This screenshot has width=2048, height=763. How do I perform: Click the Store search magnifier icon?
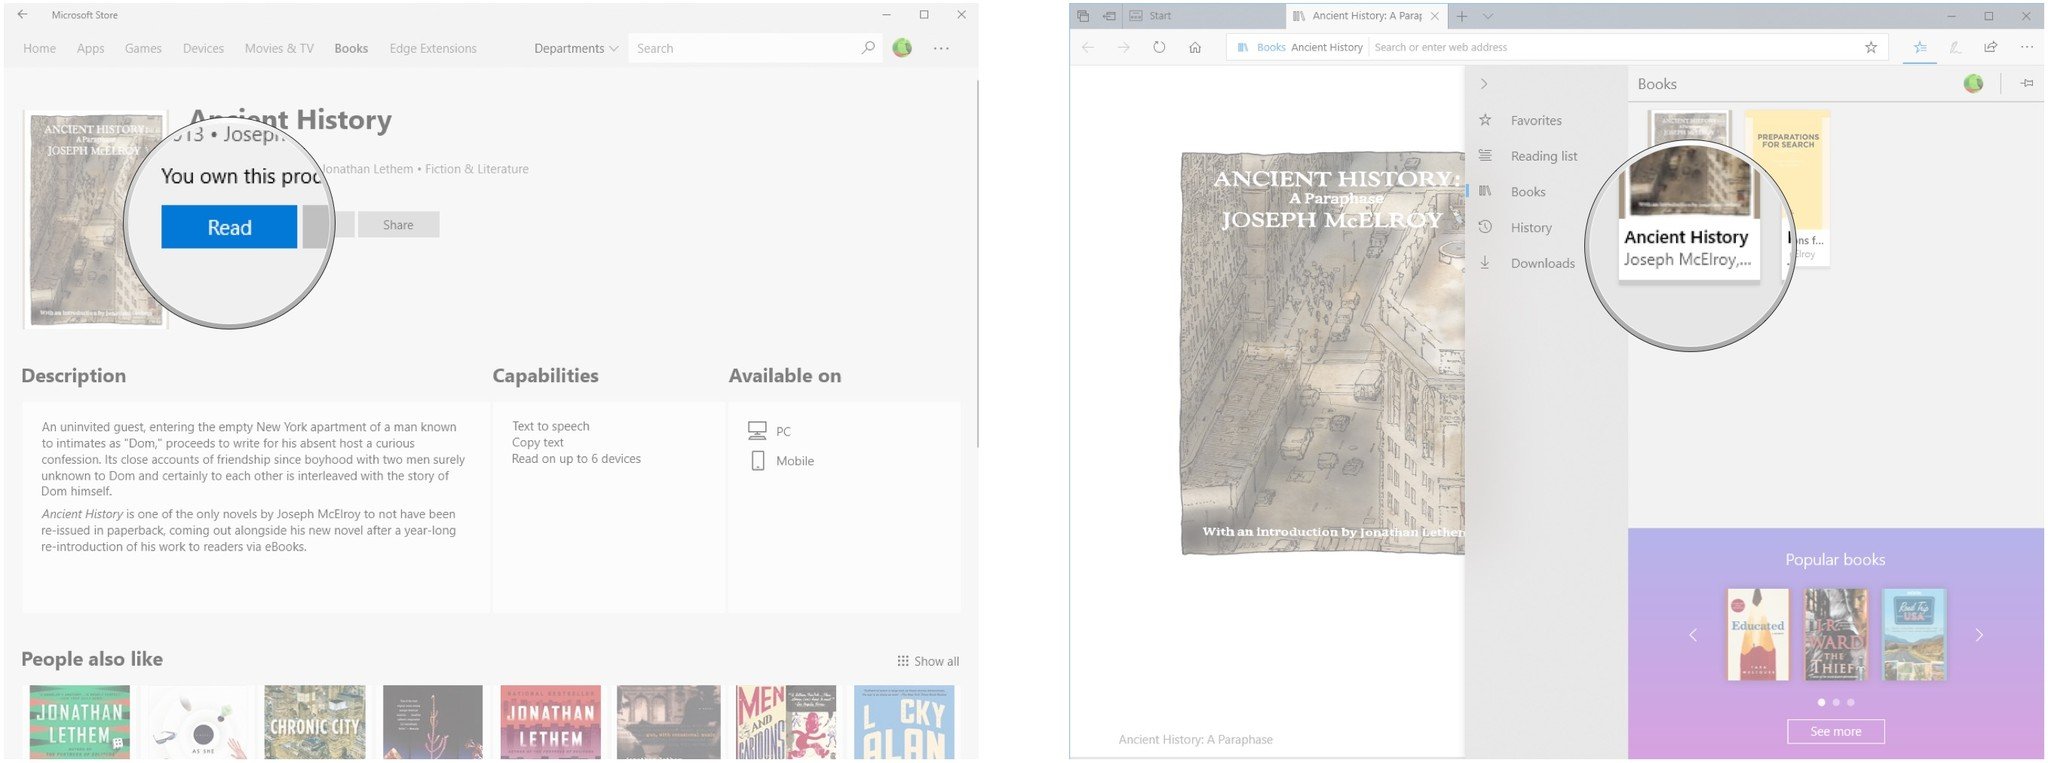(868, 47)
